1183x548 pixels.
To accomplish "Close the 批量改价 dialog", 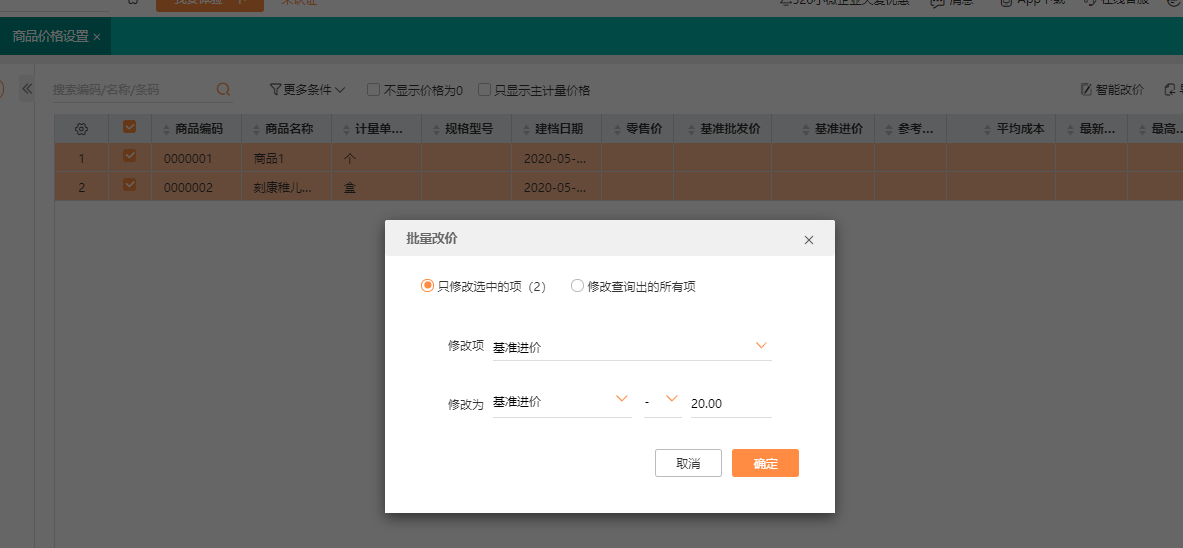I will (809, 240).
